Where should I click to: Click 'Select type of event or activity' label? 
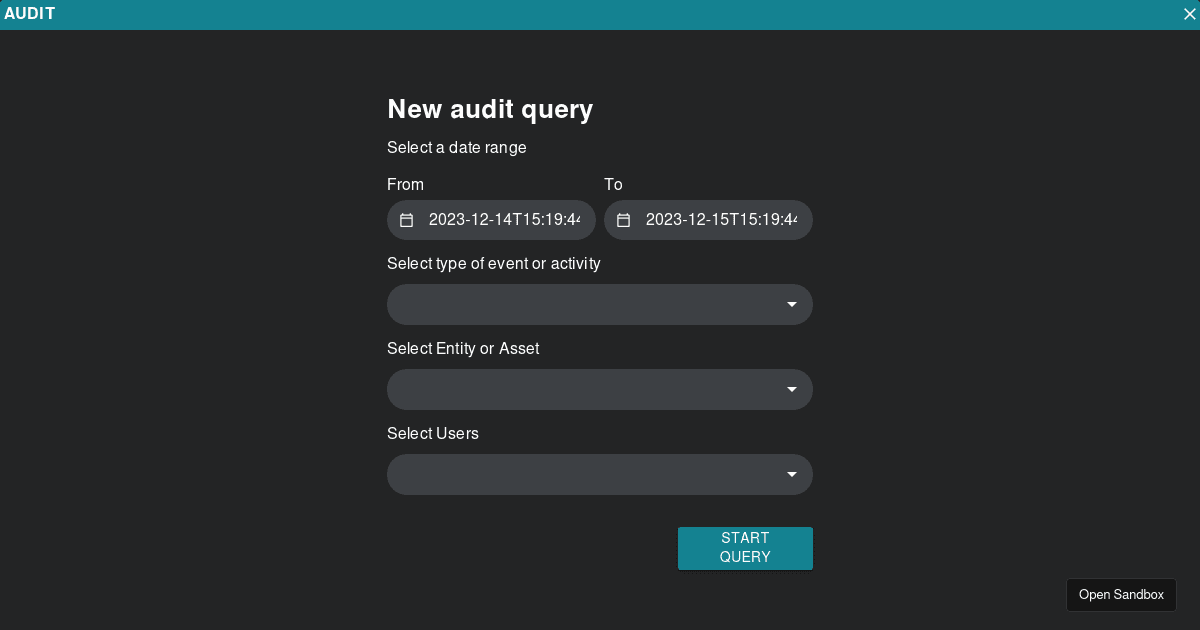coord(494,264)
